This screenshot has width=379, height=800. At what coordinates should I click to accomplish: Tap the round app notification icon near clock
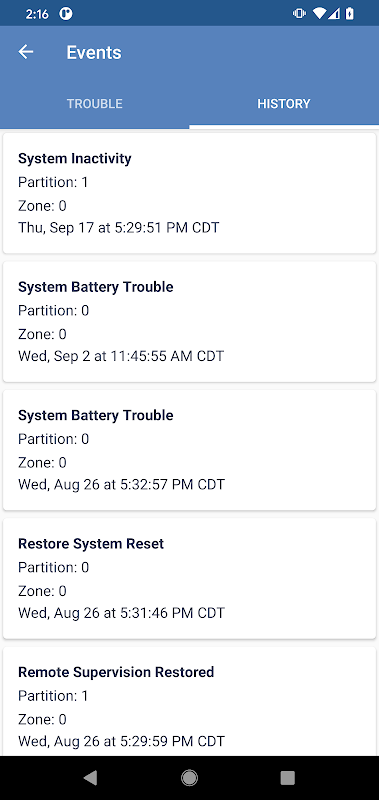point(66,14)
